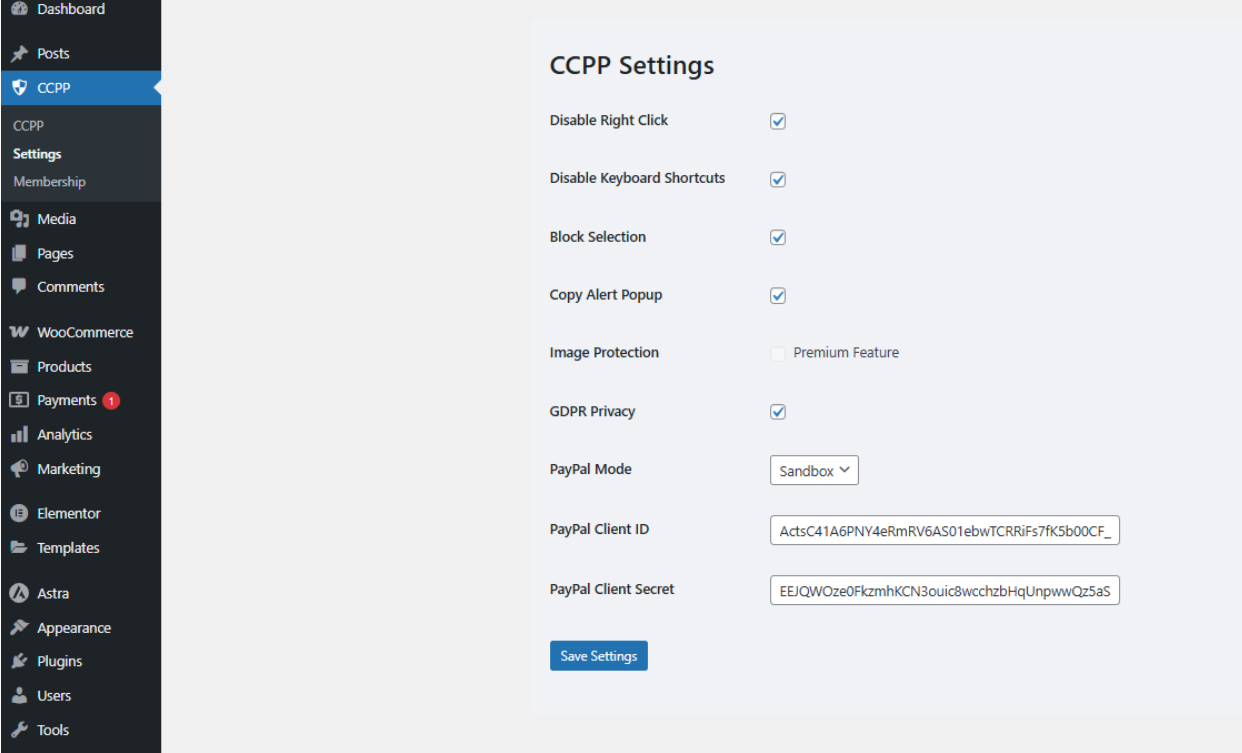Click the Marketing megaphone icon
This screenshot has width=1242, height=753.
[x=19, y=469]
